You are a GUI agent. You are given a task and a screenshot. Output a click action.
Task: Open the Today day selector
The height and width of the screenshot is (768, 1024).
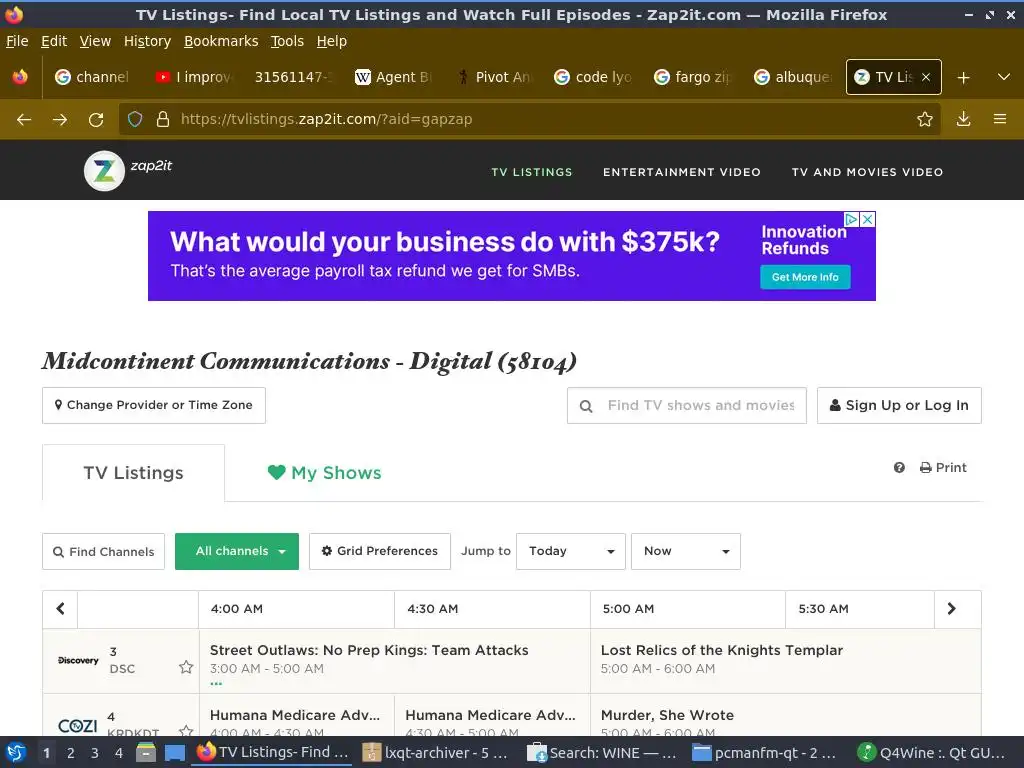pyautogui.click(x=571, y=551)
